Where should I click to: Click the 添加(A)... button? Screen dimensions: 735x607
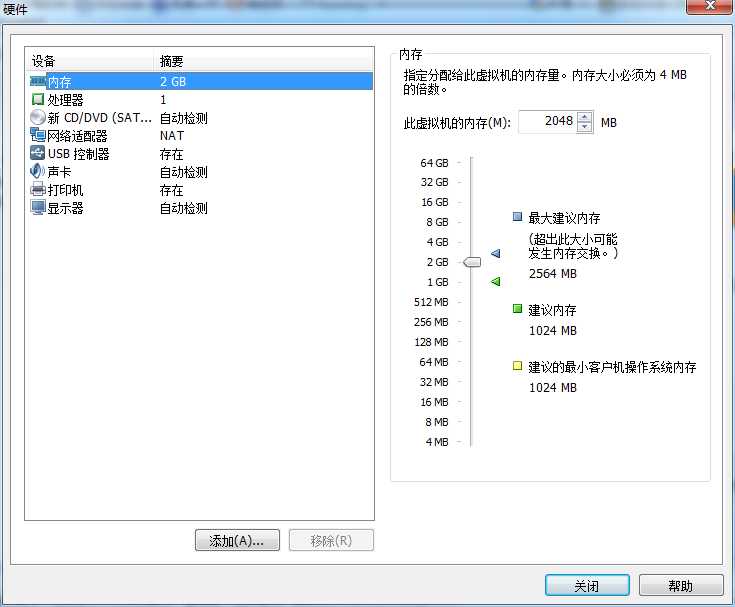pyautogui.click(x=237, y=540)
